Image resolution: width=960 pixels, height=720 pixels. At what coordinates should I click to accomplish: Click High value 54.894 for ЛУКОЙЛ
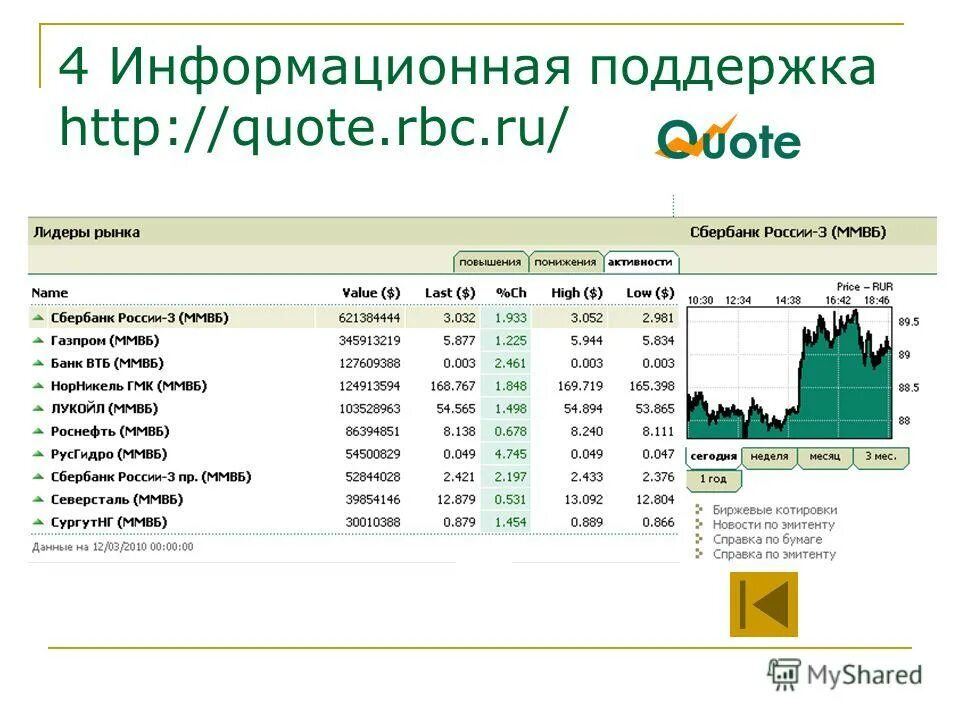tap(583, 408)
